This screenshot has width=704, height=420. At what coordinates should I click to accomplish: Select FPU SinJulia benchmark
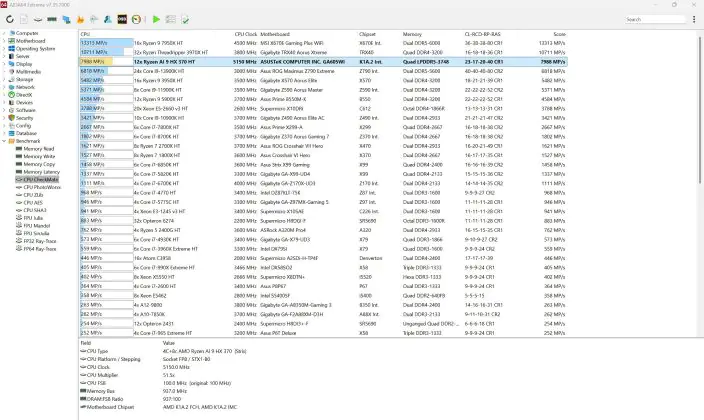point(36,233)
